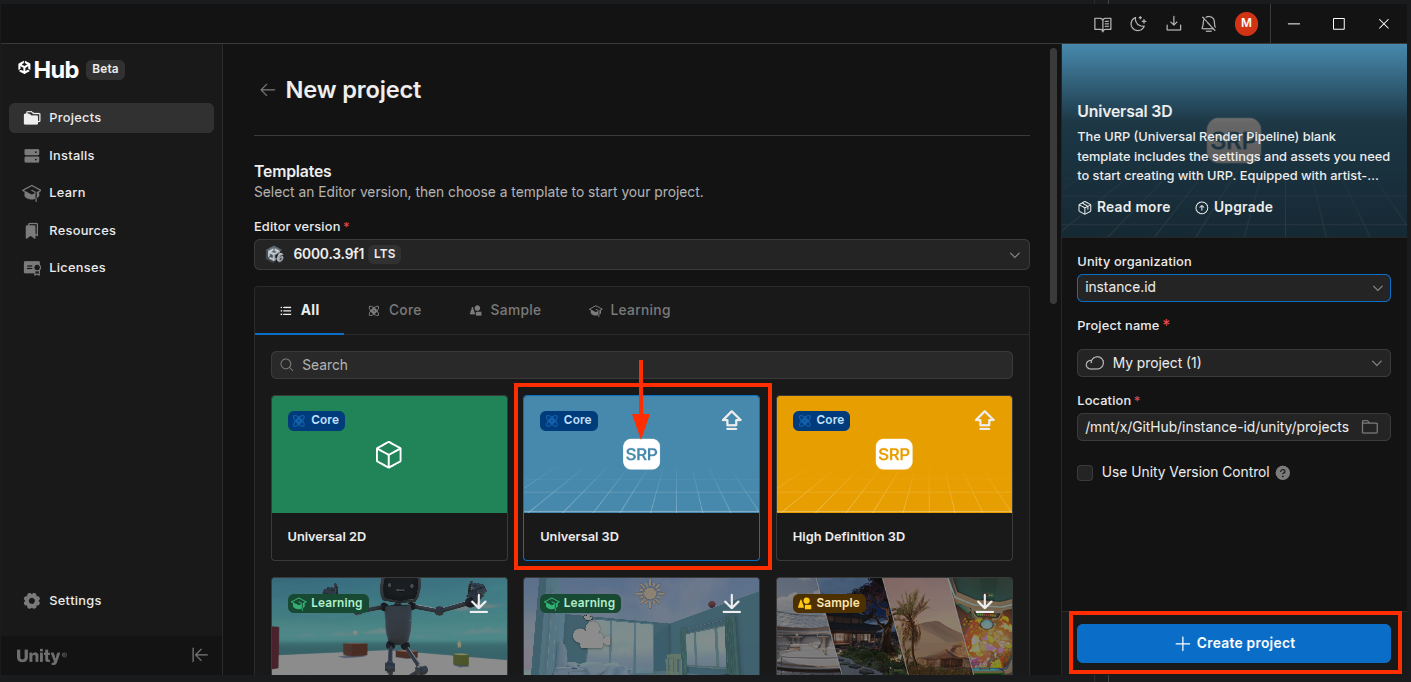The height and width of the screenshot is (682, 1411).
Task: Open the user account avatar M
Action: pyautogui.click(x=1246, y=25)
